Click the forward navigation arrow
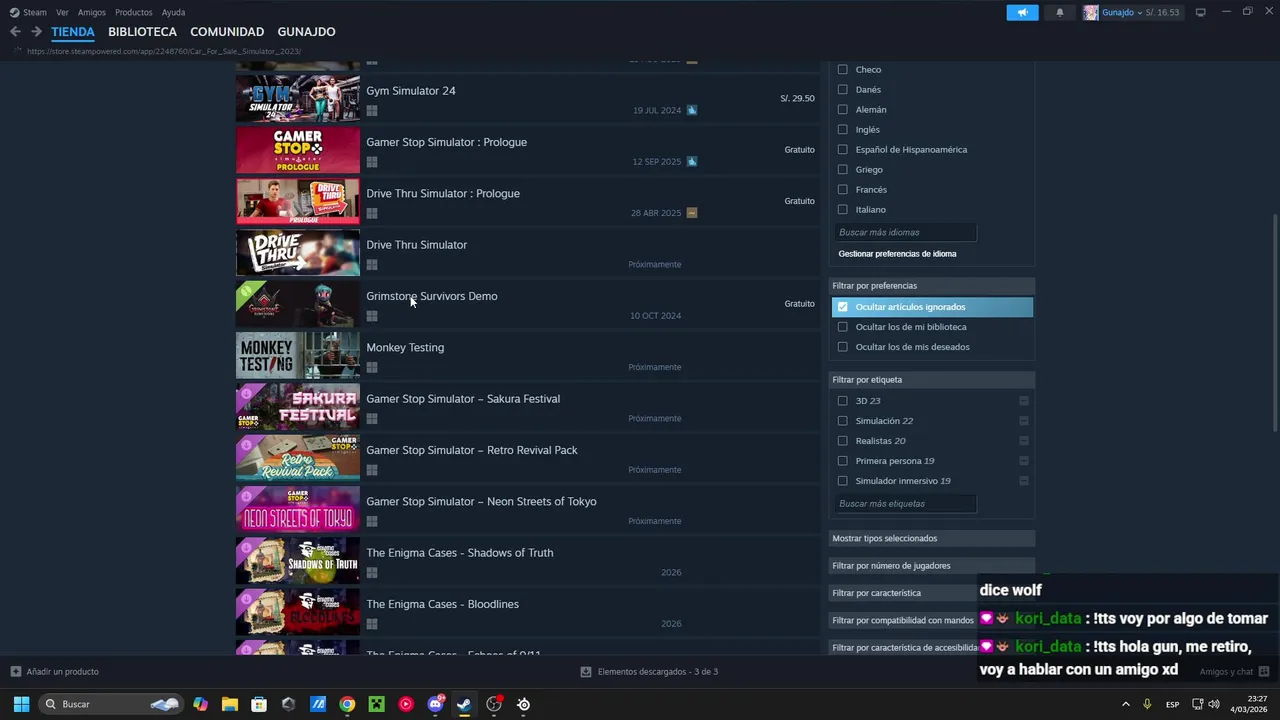This screenshot has height=720, width=1280. [36, 32]
